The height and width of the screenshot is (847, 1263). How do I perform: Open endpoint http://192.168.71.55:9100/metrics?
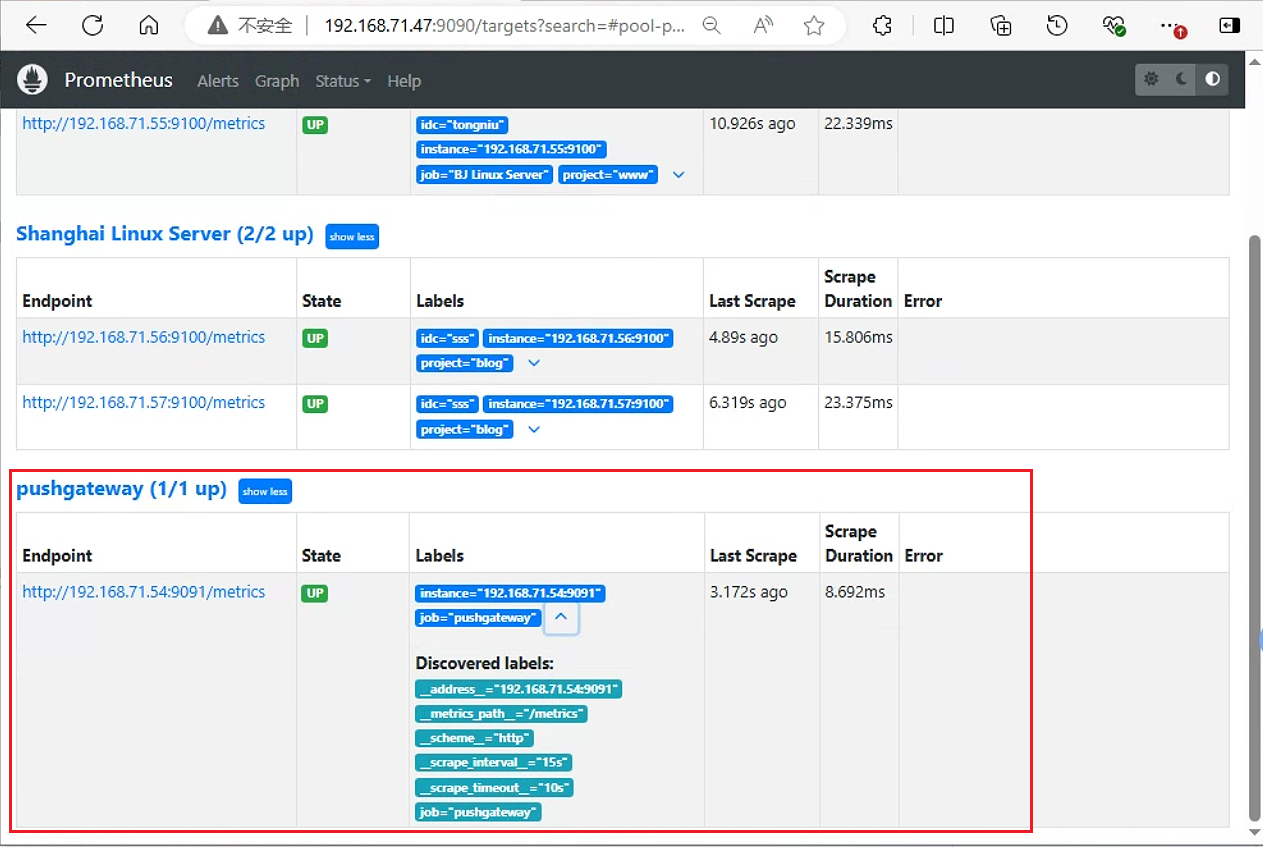pos(144,124)
